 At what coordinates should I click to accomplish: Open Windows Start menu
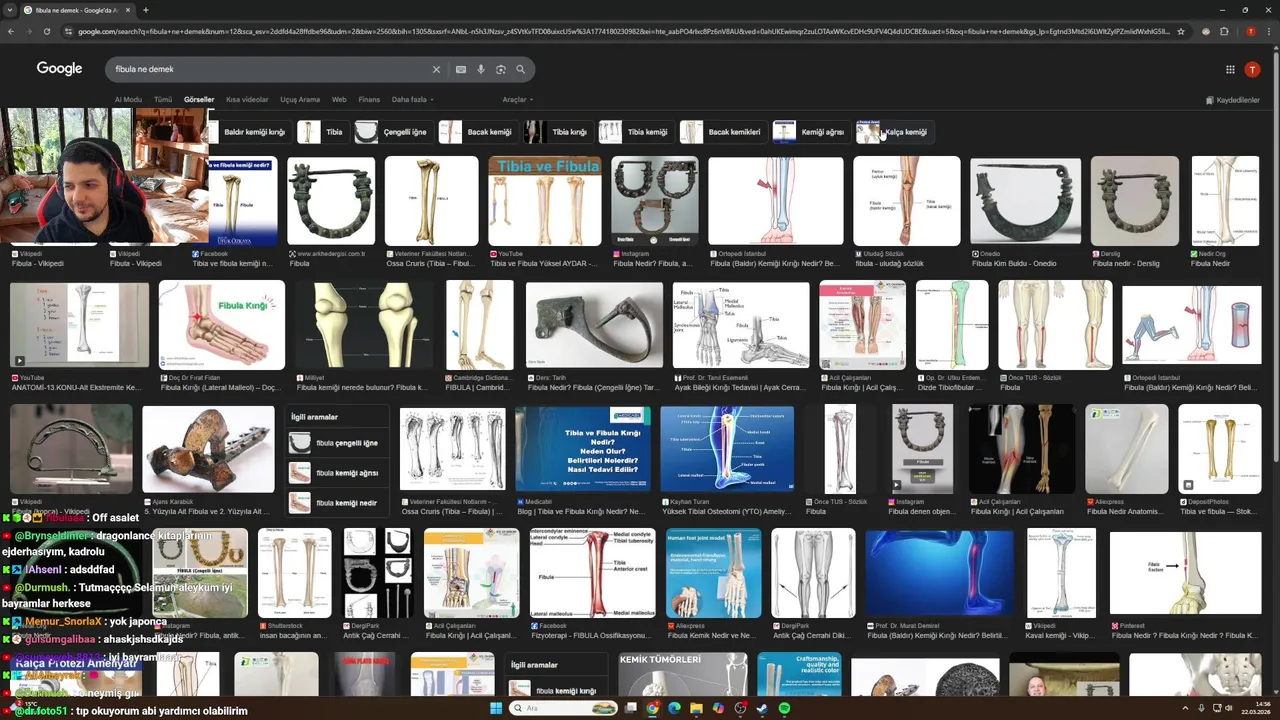coord(496,708)
